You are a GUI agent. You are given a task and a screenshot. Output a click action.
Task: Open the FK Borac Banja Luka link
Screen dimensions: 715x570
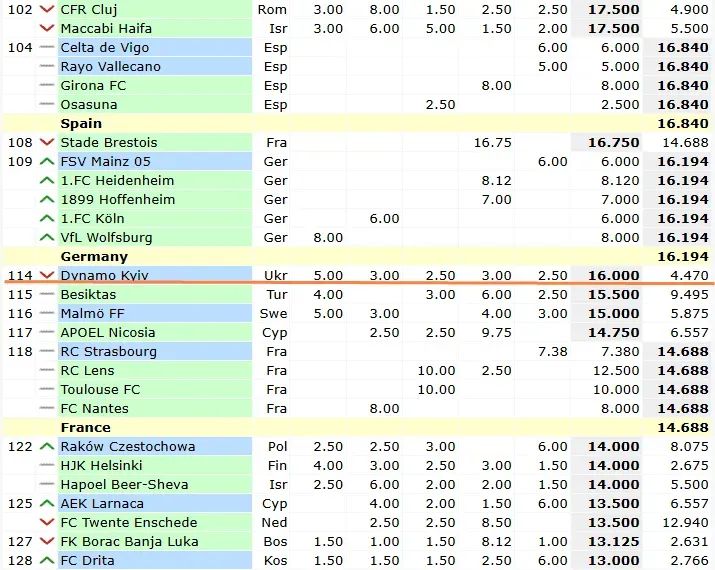[x=129, y=541]
